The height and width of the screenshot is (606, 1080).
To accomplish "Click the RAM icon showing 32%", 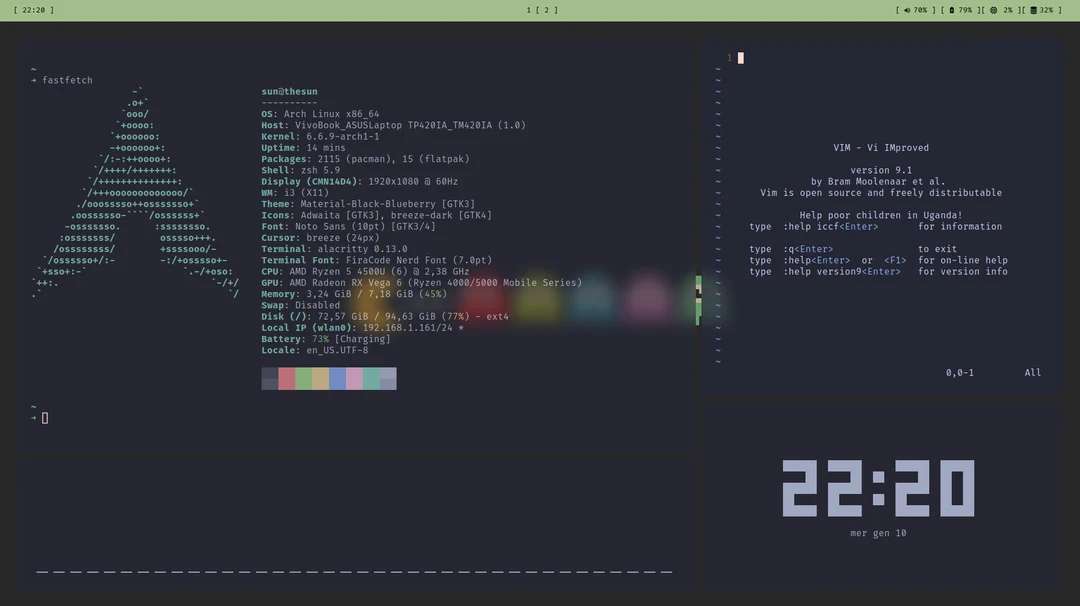I will coord(1034,9).
